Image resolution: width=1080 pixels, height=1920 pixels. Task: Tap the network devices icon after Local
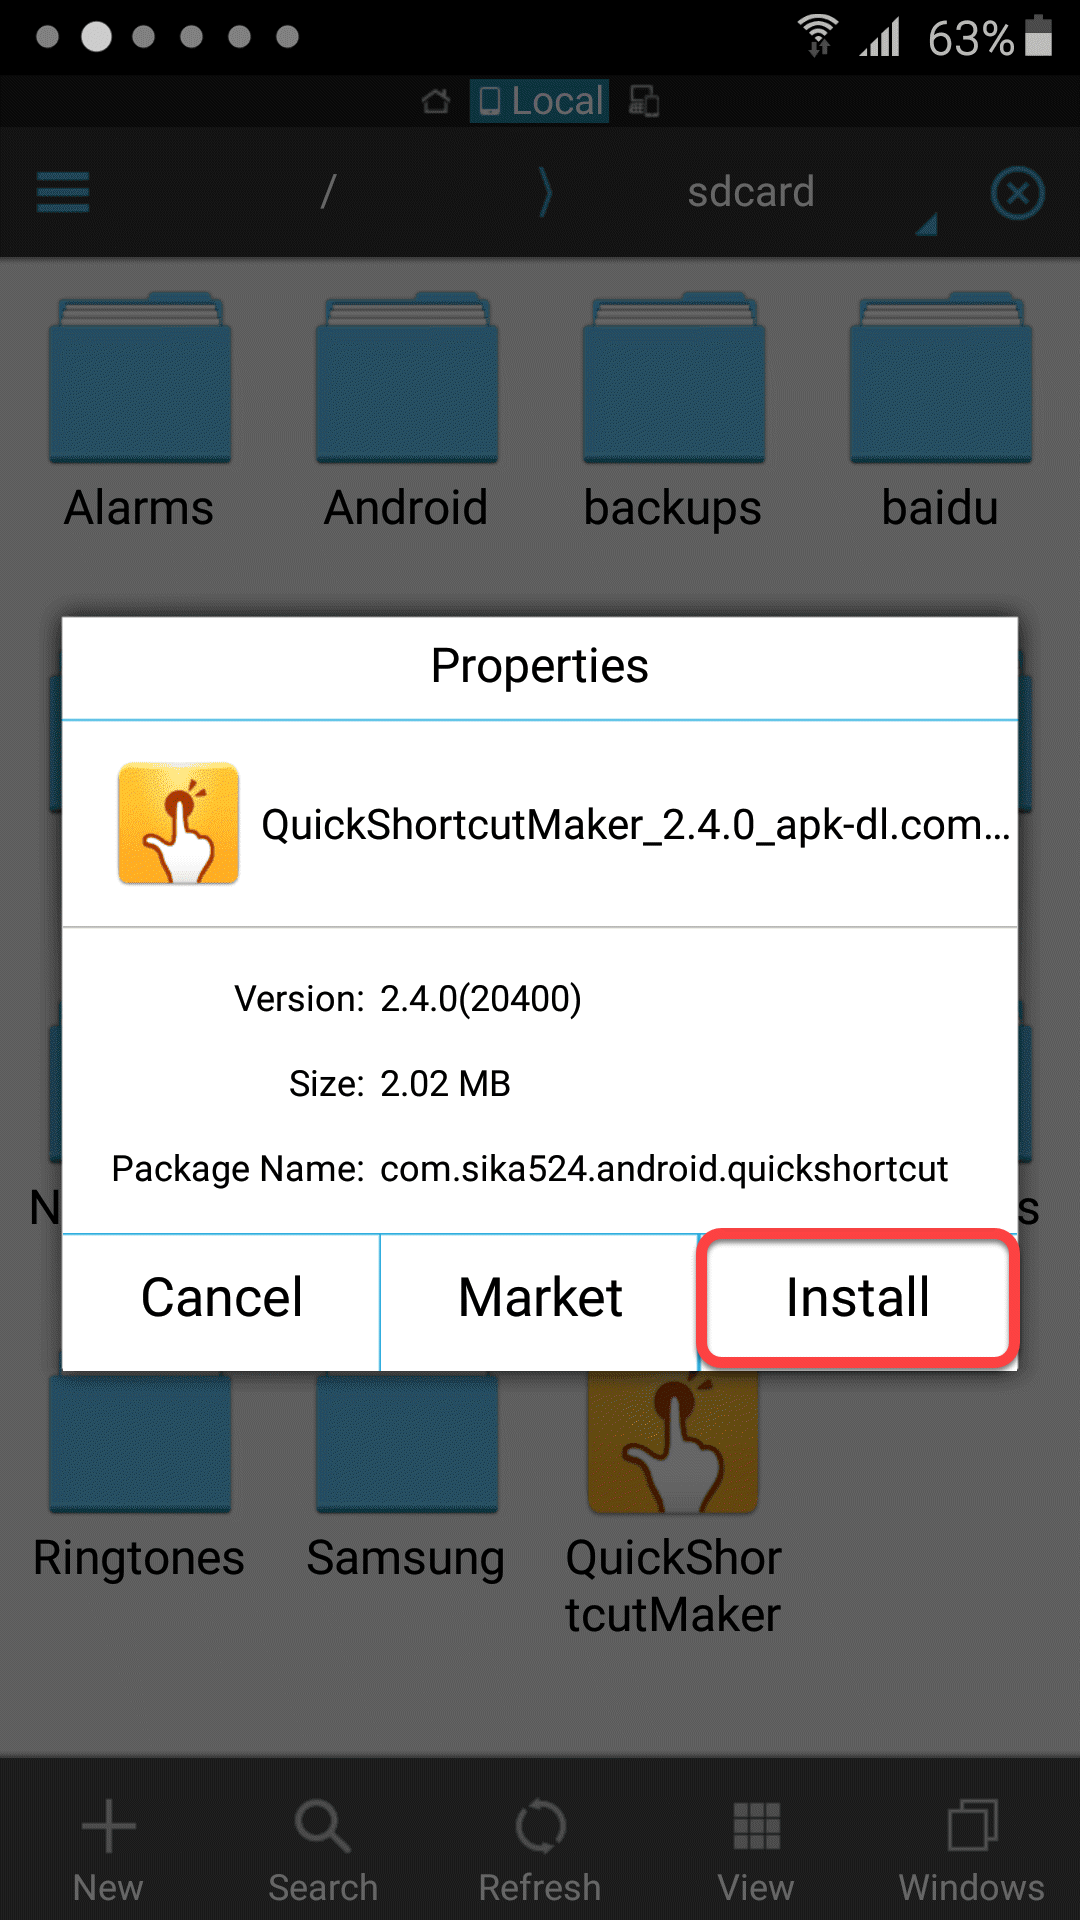(x=644, y=101)
